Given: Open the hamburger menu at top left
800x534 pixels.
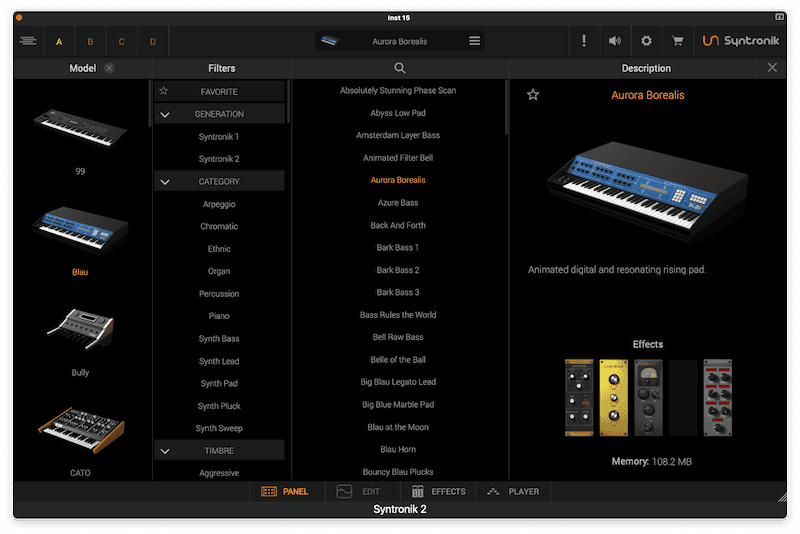Looking at the screenshot, I should pyautogui.click(x=28, y=41).
